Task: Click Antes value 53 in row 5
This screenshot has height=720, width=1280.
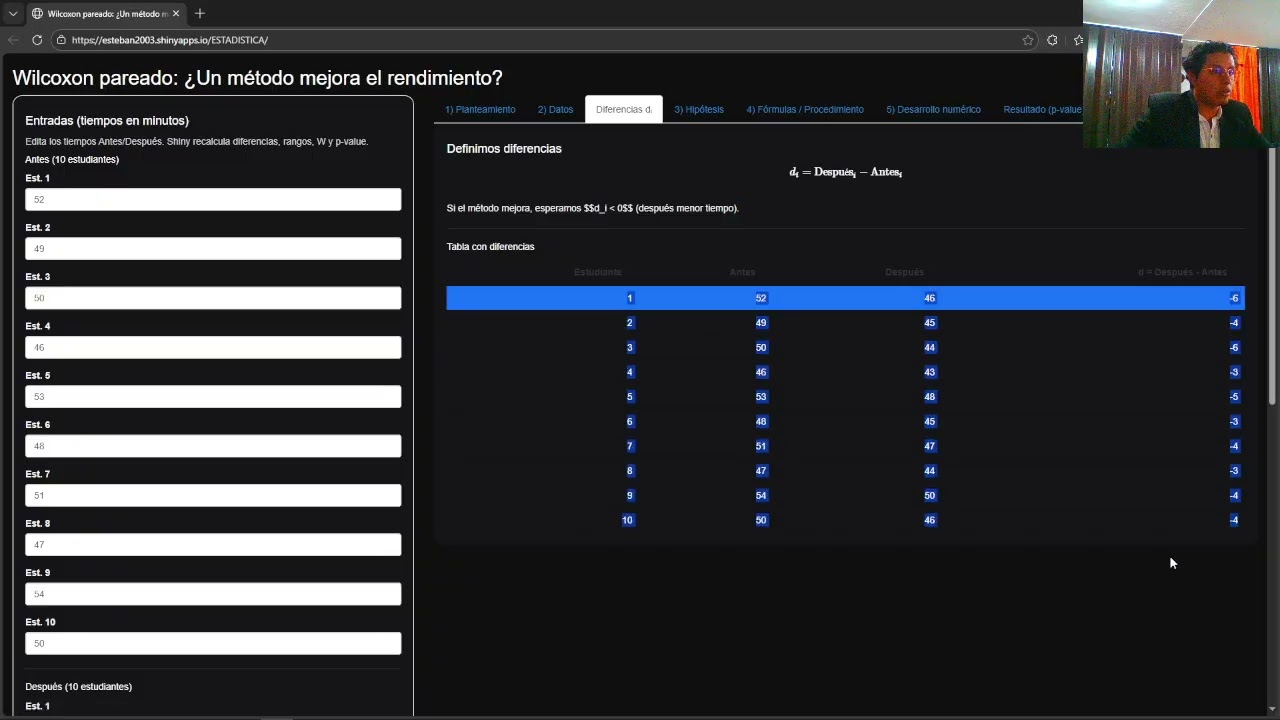Action: [x=761, y=397]
